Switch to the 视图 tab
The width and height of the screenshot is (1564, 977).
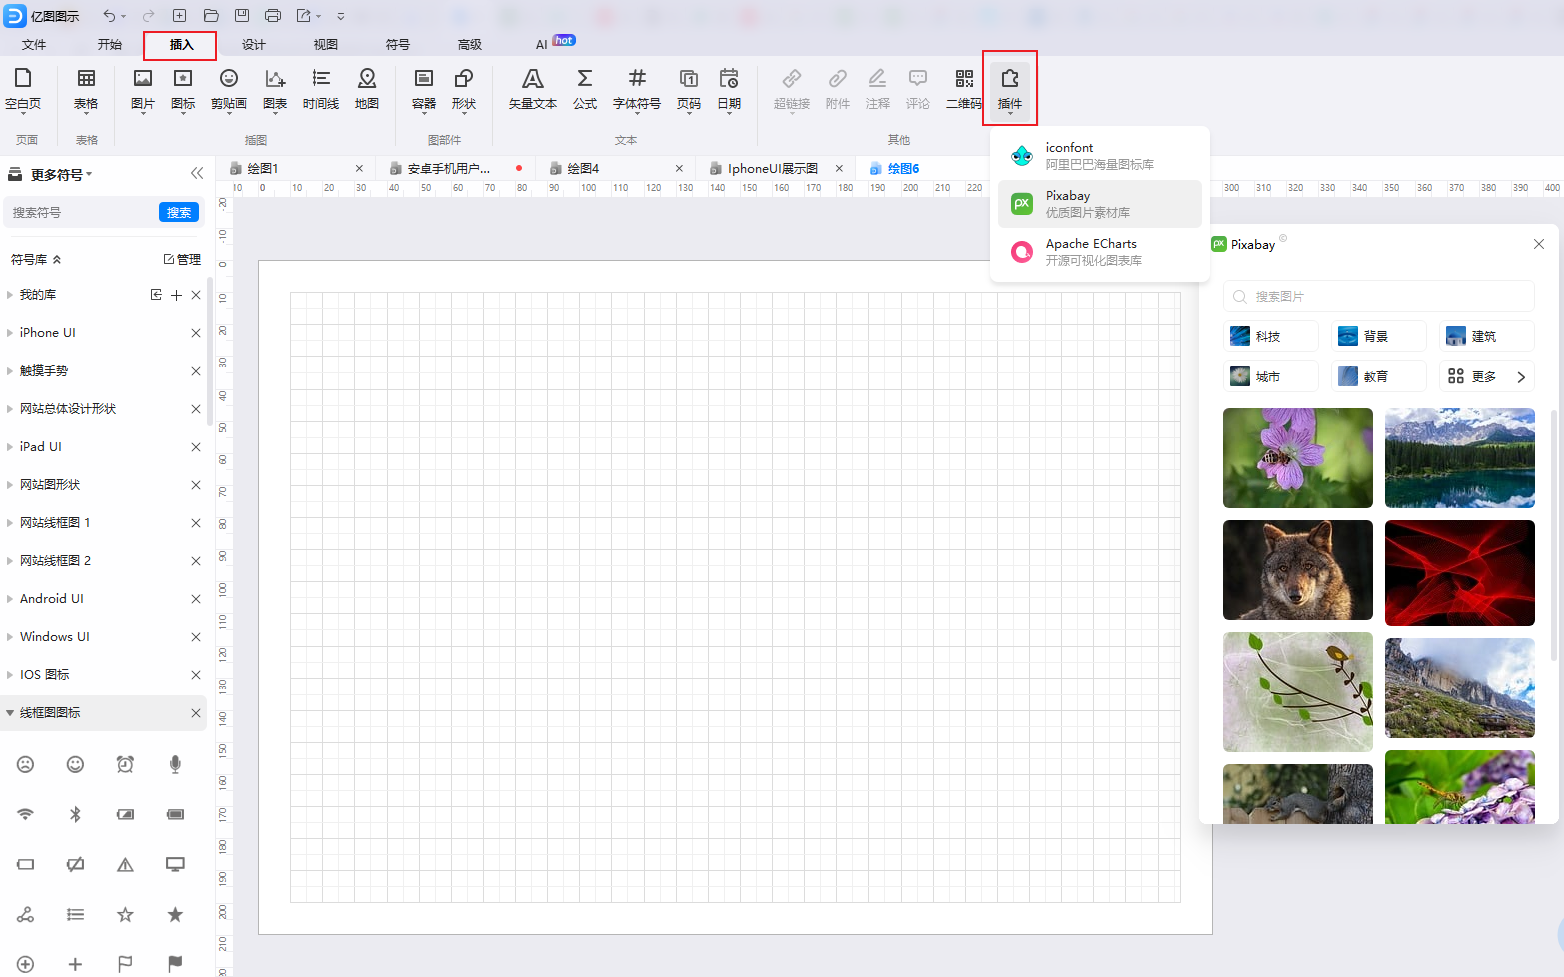pos(326,44)
